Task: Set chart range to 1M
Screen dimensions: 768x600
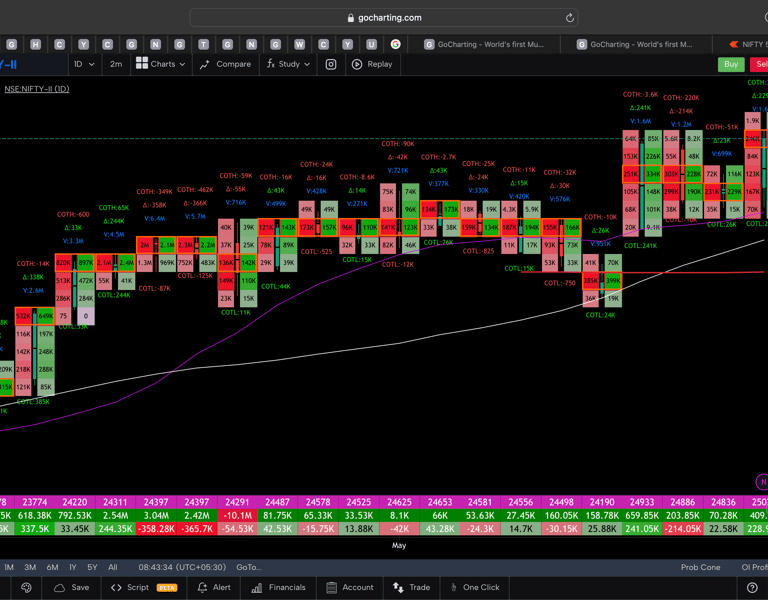Action: tap(9, 567)
